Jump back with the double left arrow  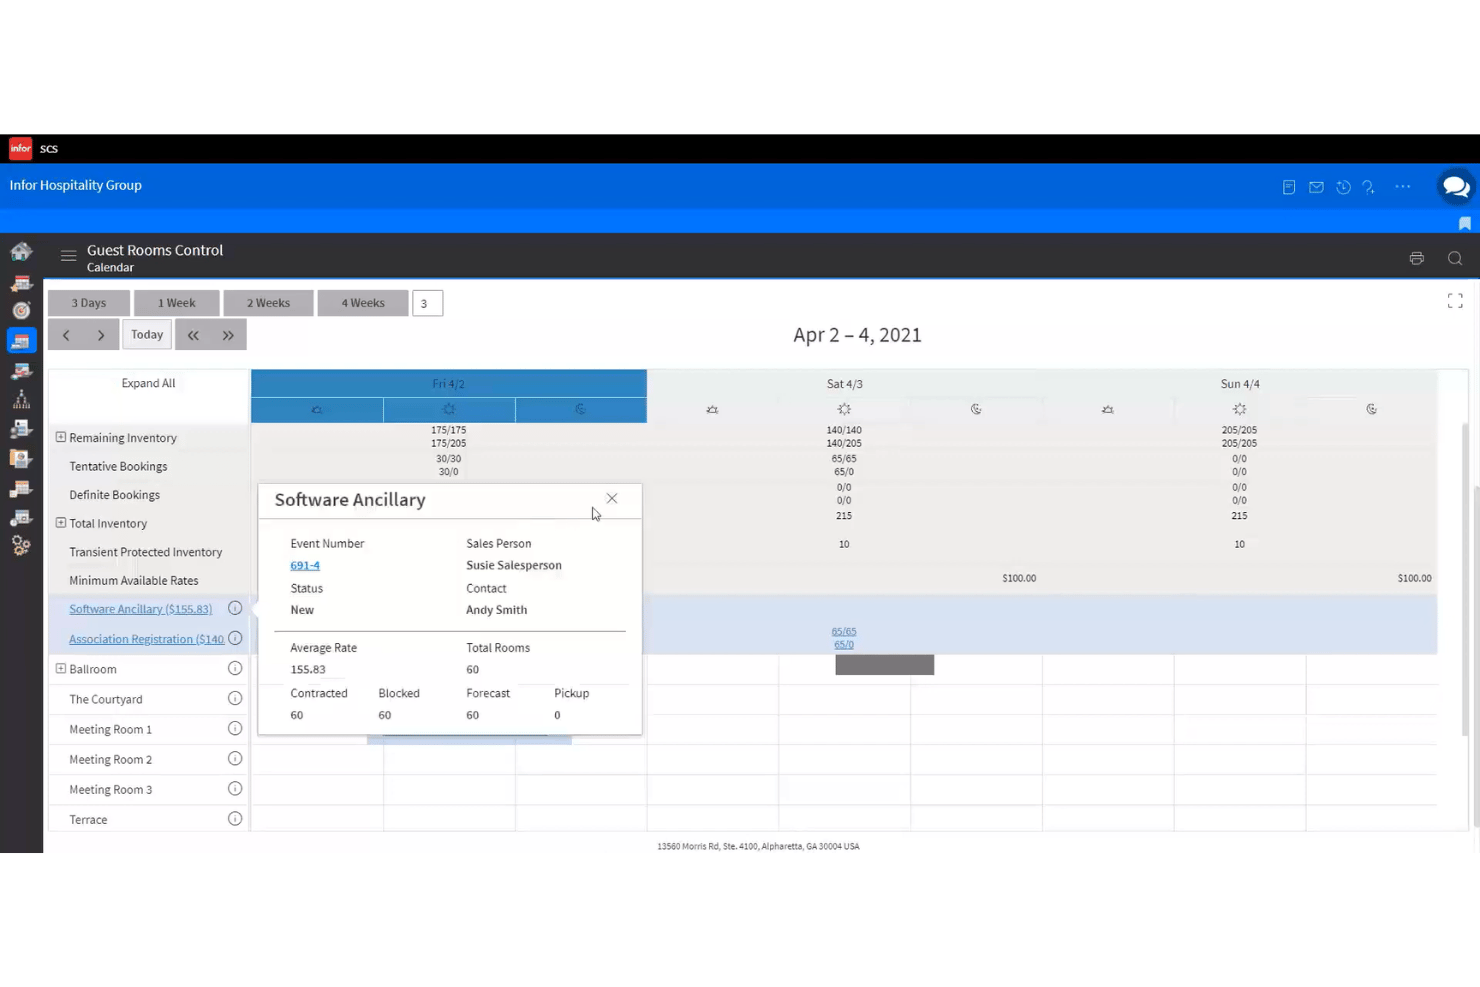(193, 335)
